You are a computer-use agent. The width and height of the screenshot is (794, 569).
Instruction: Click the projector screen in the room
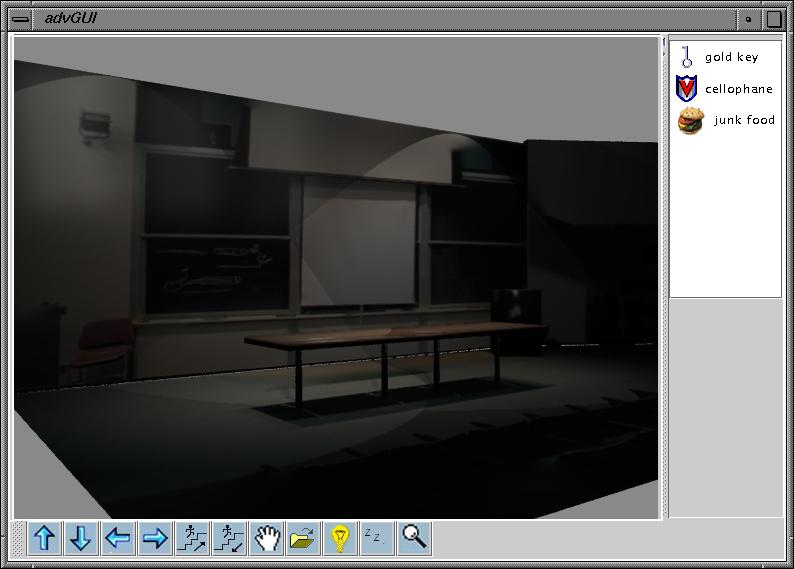pyautogui.click(x=359, y=243)
